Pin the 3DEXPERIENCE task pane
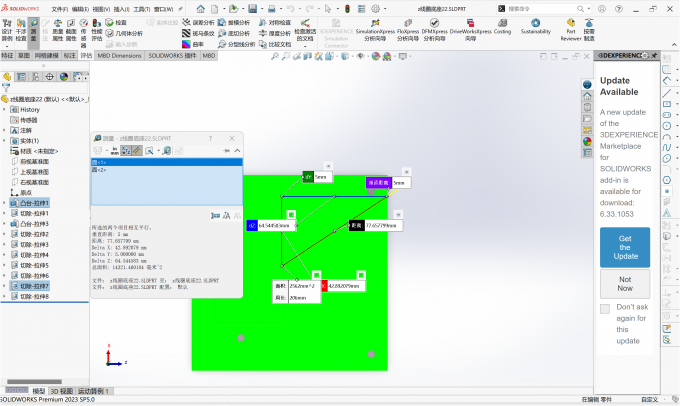Screen dimensions: 680x406 [x=654, y=56]
